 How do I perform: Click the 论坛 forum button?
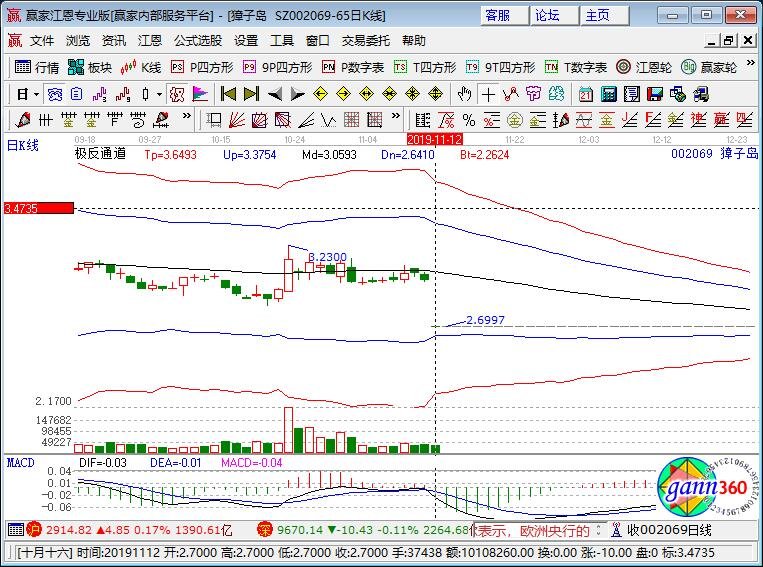click(x=555, y=16)
